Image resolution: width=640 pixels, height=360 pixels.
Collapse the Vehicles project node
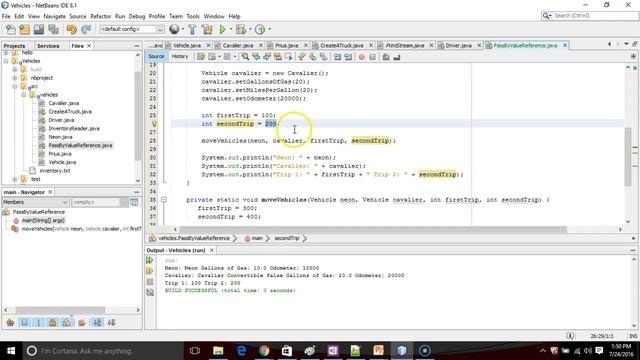pos(6,61)
